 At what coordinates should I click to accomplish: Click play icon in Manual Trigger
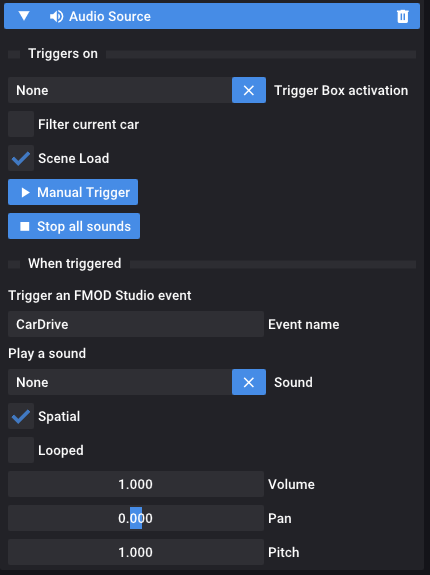[x=25, y=192]
